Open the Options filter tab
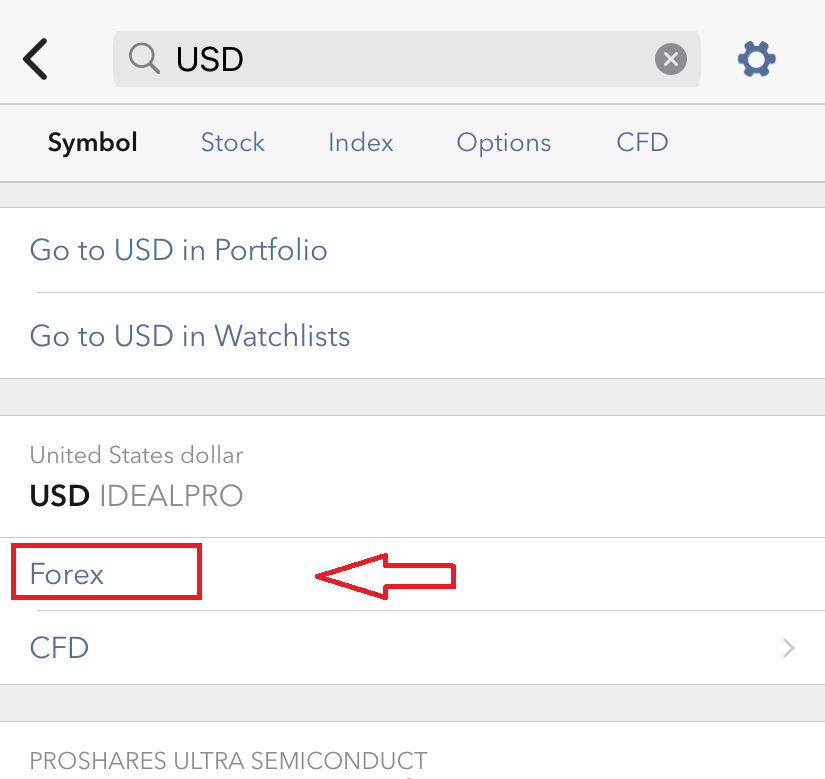The image size is (825, 779). 504,143
